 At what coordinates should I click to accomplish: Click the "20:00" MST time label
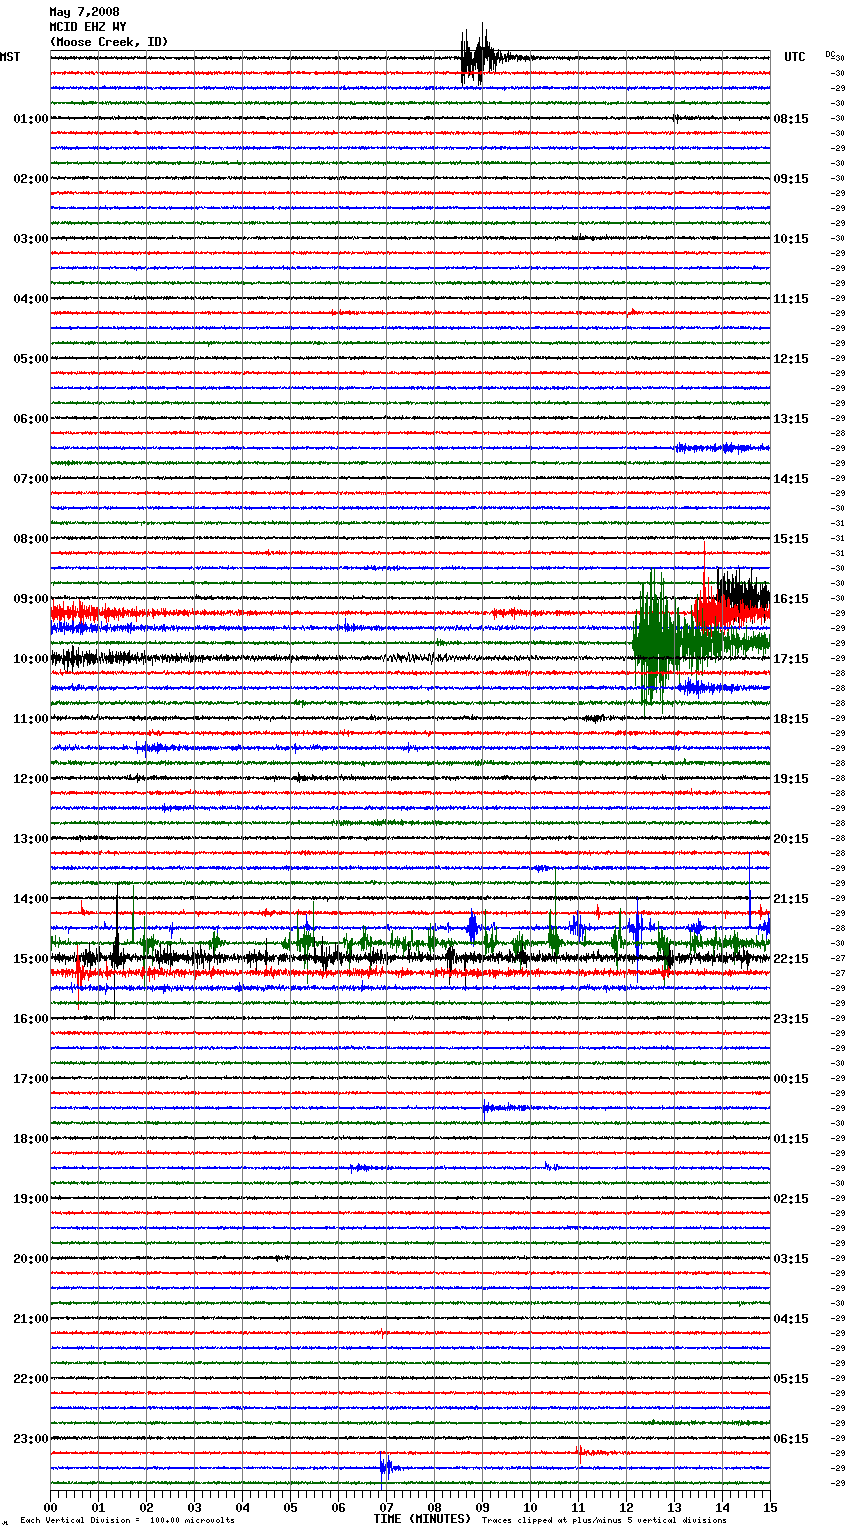(30, 1259)
